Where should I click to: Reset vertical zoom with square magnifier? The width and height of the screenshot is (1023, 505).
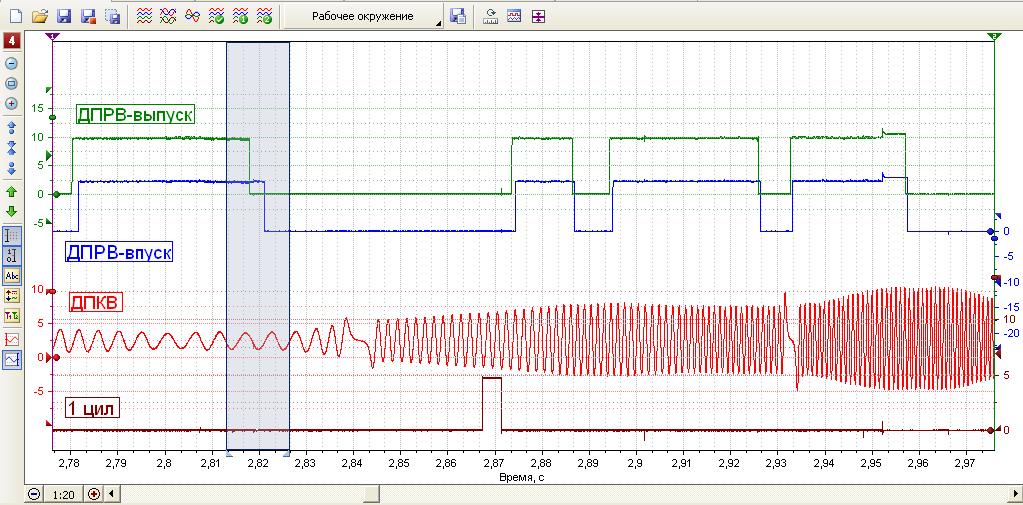click(11, 84)
